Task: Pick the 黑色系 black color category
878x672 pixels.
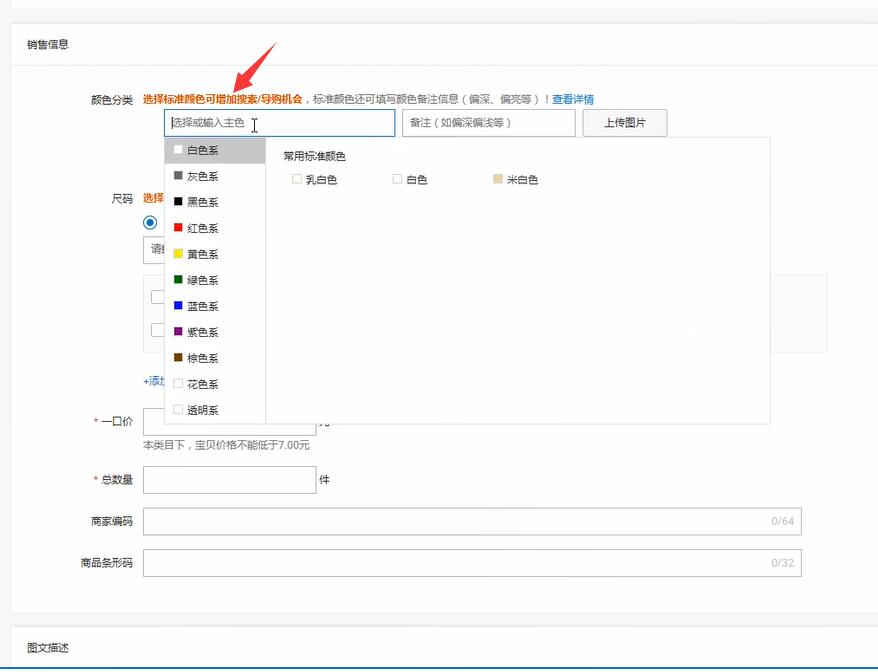Action: pyautogui.click(x=202, y=202)
